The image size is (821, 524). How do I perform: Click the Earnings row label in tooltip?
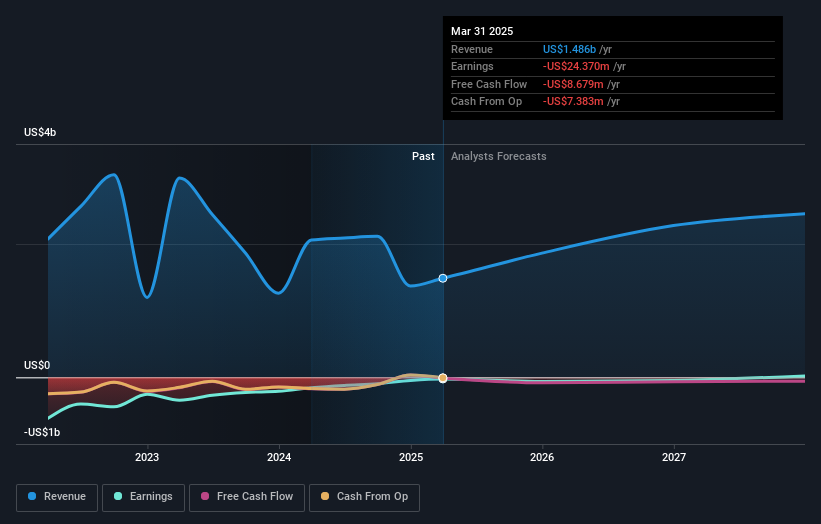[472, 66]
